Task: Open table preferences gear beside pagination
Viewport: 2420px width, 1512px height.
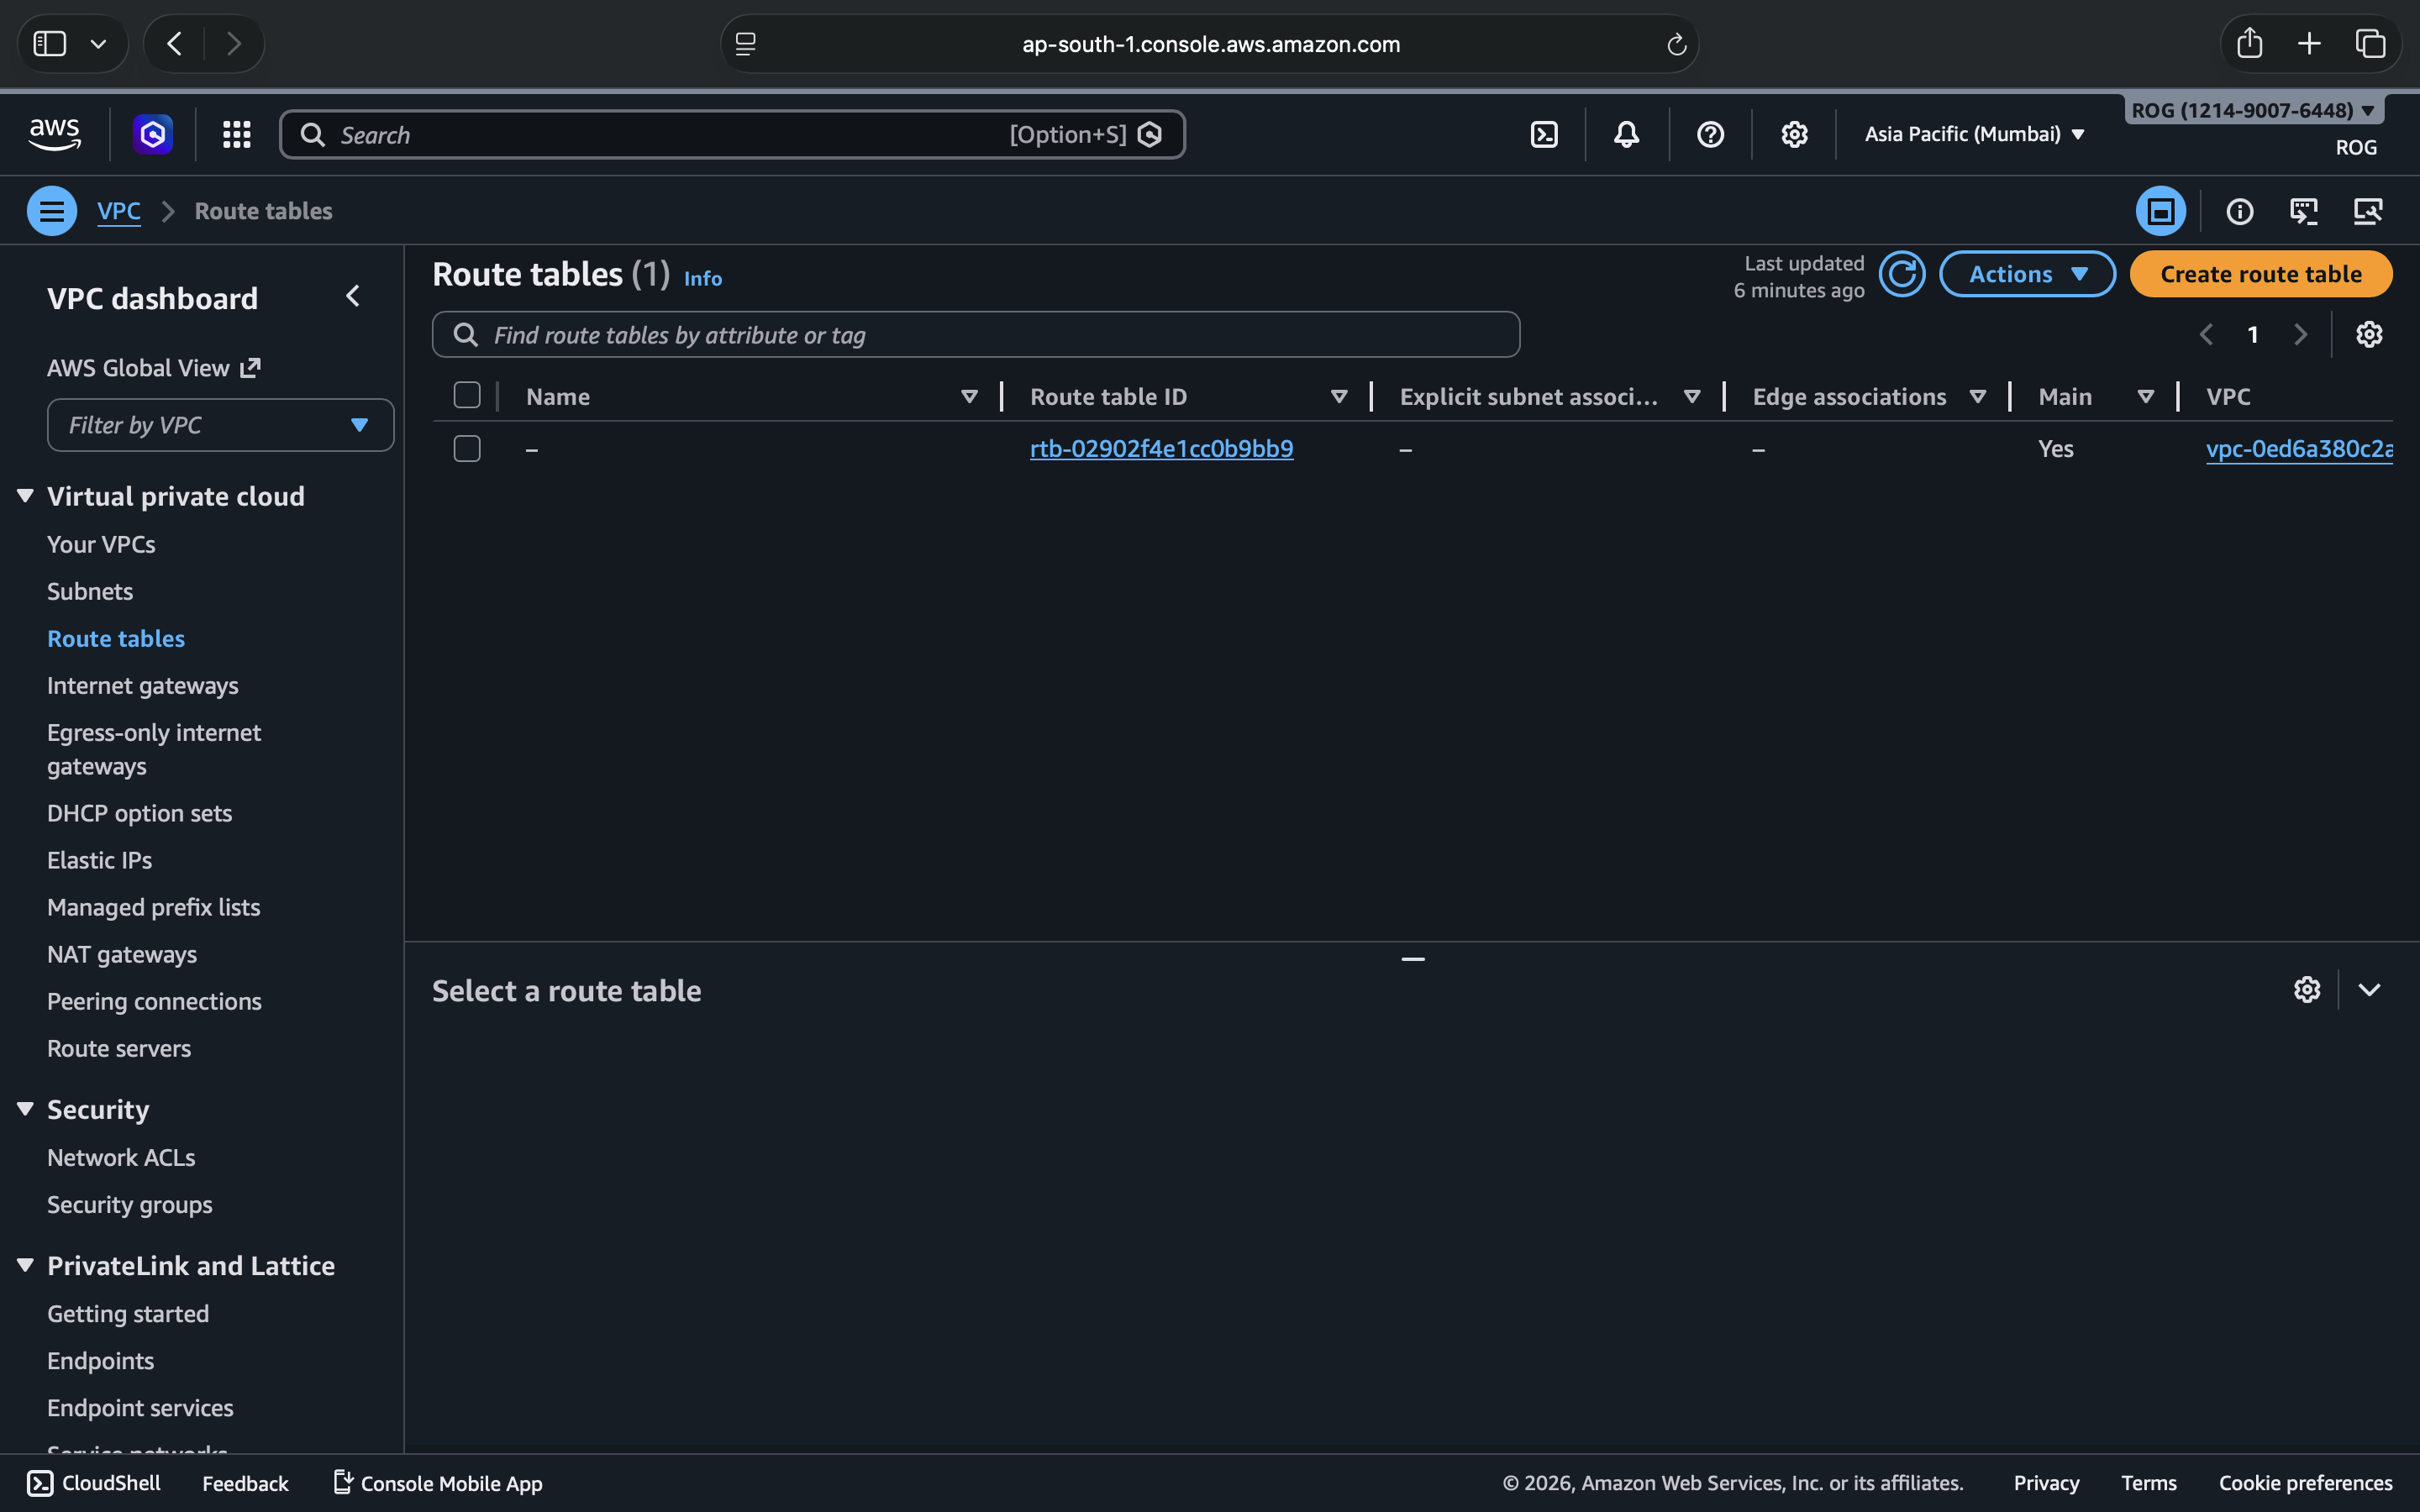Action: coord(2368,334)
